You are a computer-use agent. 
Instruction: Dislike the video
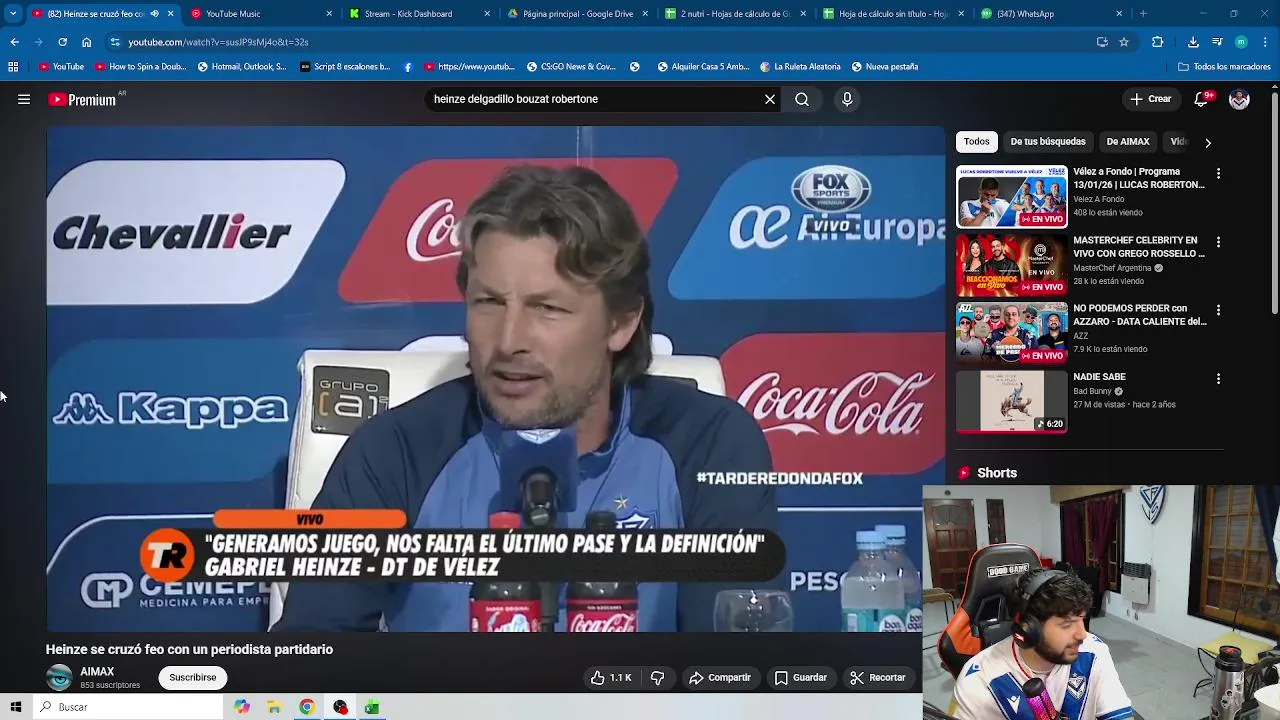pyautogui.click(x=658, y=677)
